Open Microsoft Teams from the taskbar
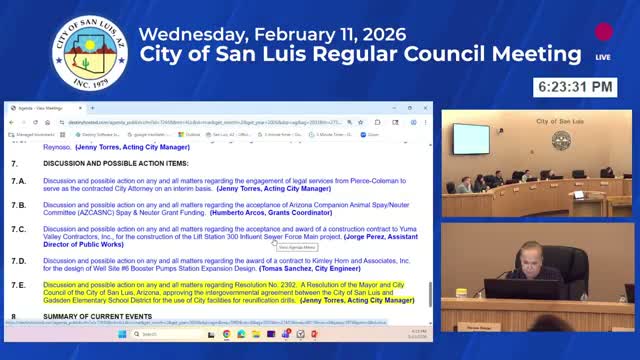The width and height of the screenshot is (640, 360). click(286, 334)
